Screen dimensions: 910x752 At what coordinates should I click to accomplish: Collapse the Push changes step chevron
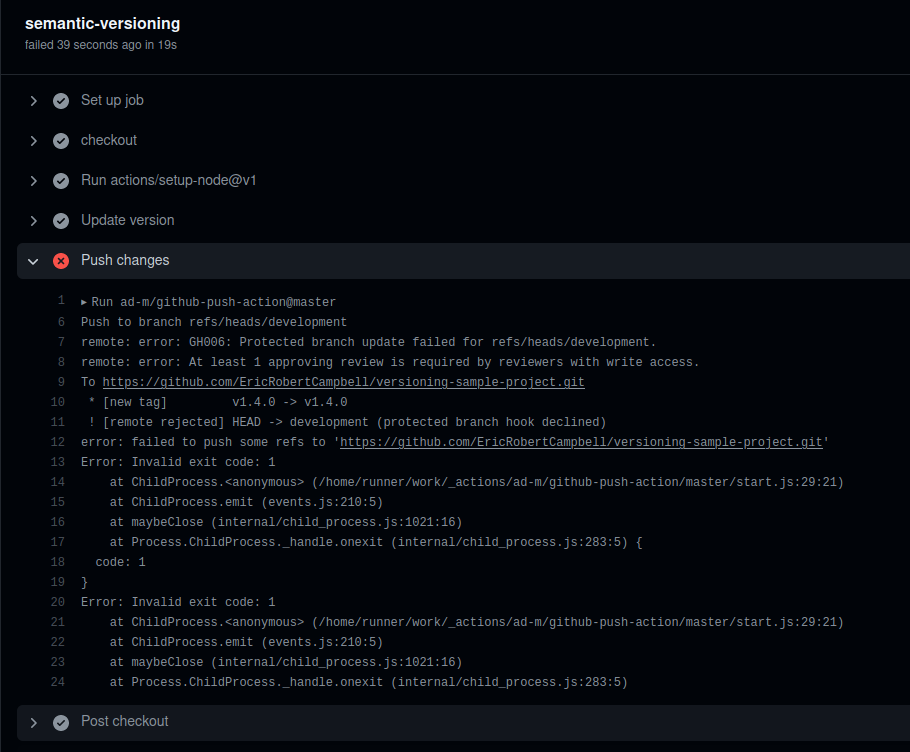[34, 261]
